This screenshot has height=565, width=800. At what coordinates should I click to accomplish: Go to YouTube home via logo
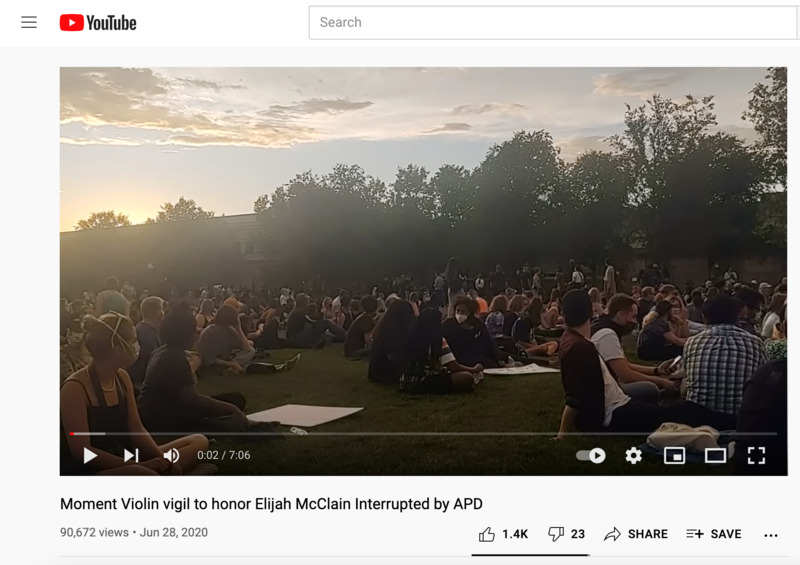98,22
